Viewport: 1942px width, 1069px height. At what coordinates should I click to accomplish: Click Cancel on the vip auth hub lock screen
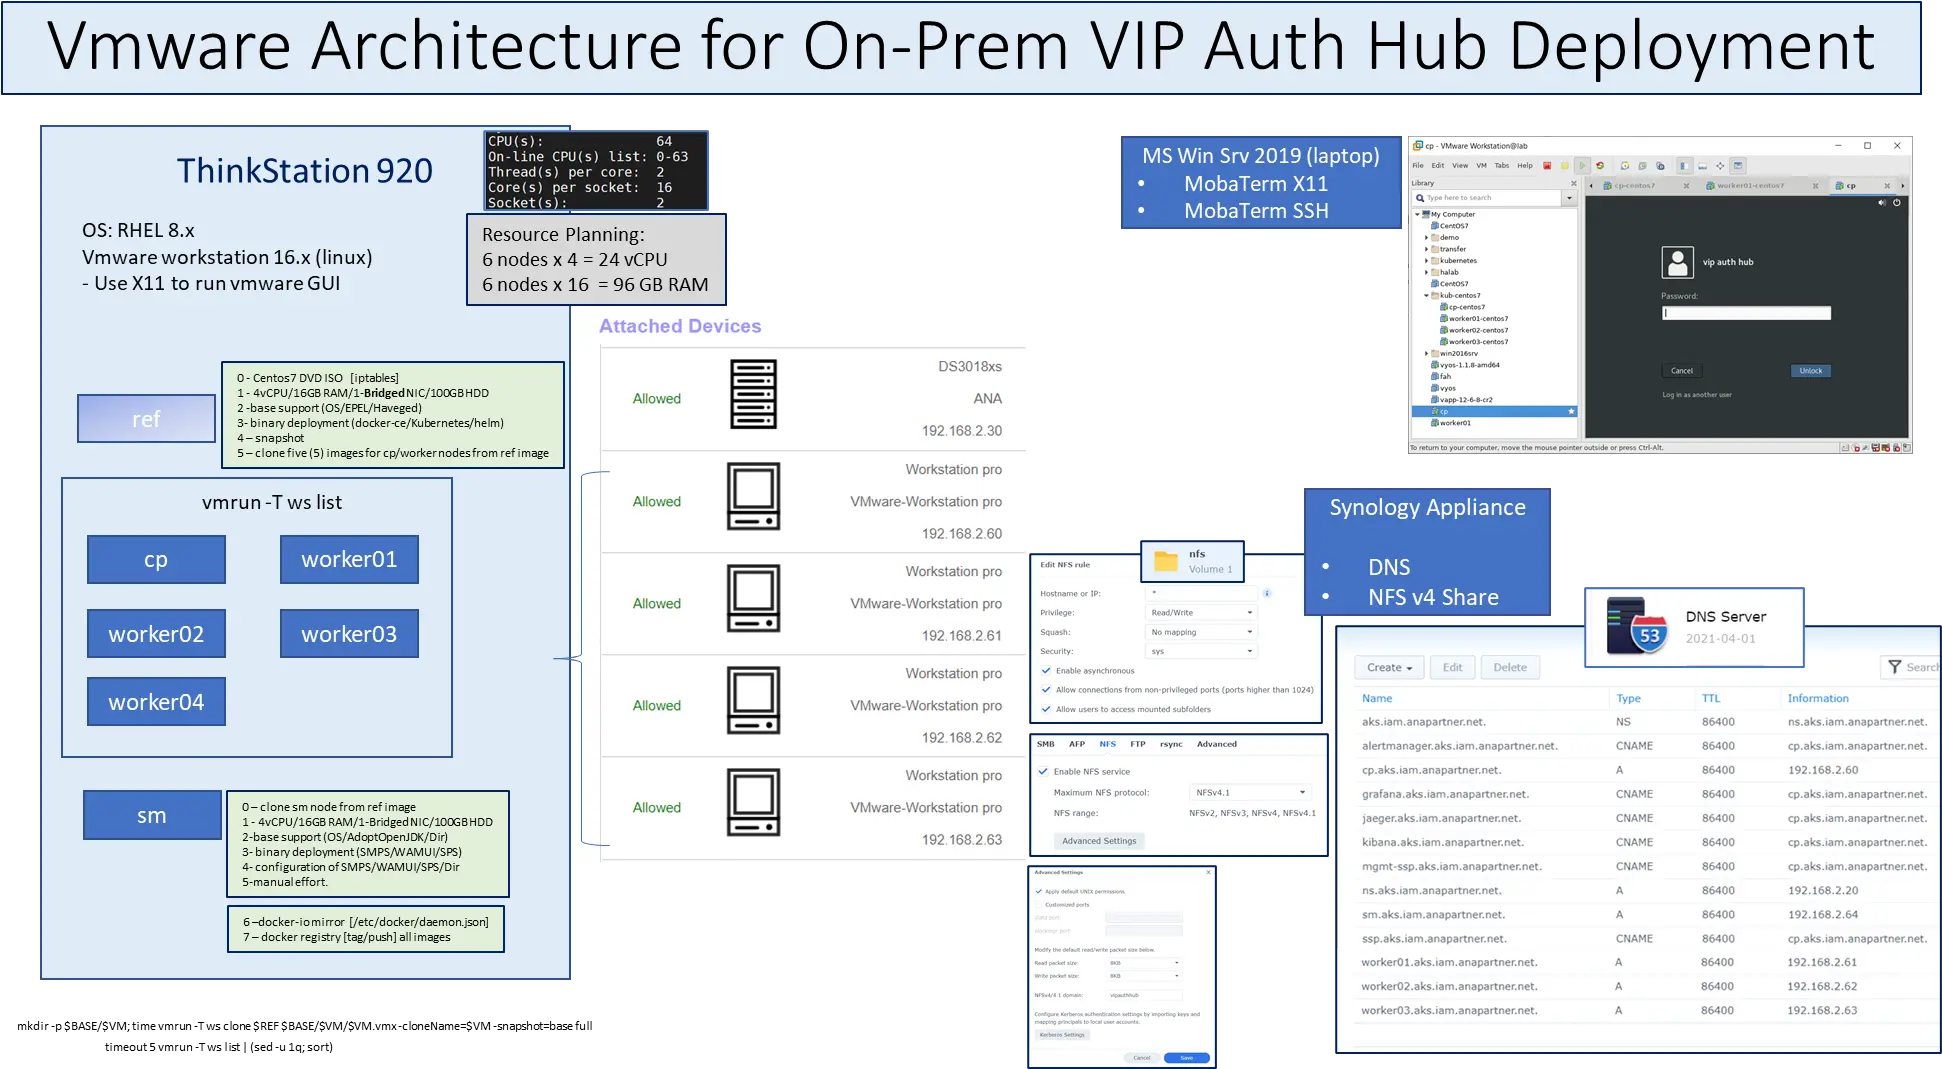1682,371
